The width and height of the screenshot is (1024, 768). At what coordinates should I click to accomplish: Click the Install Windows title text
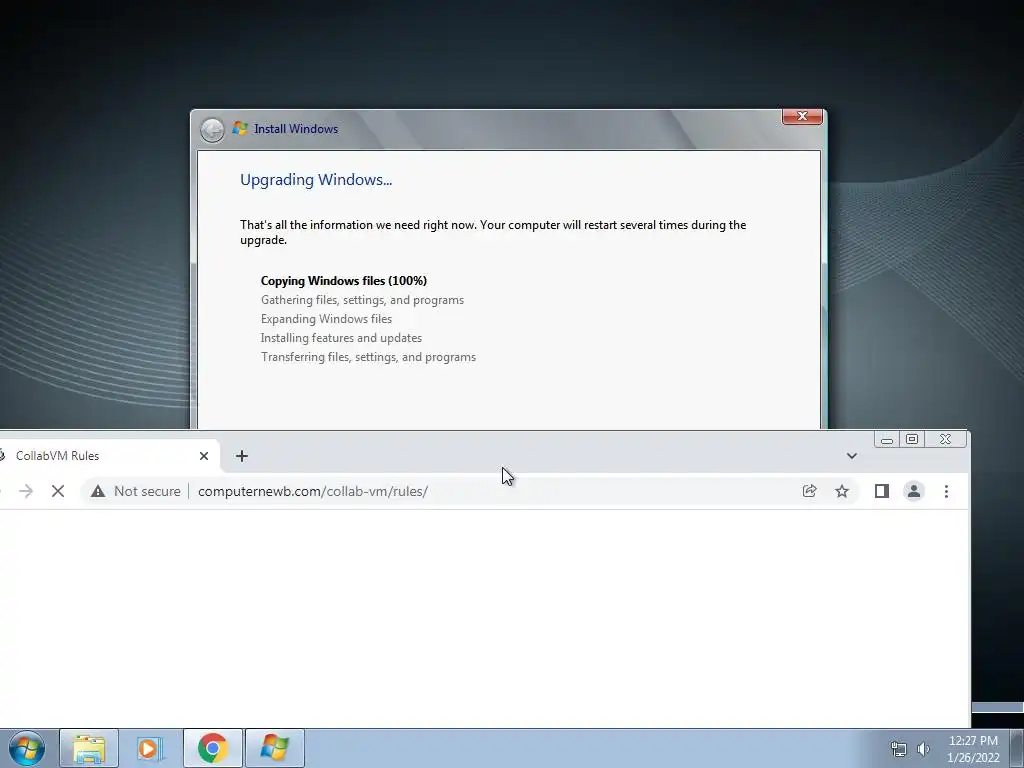coord(296,129)
